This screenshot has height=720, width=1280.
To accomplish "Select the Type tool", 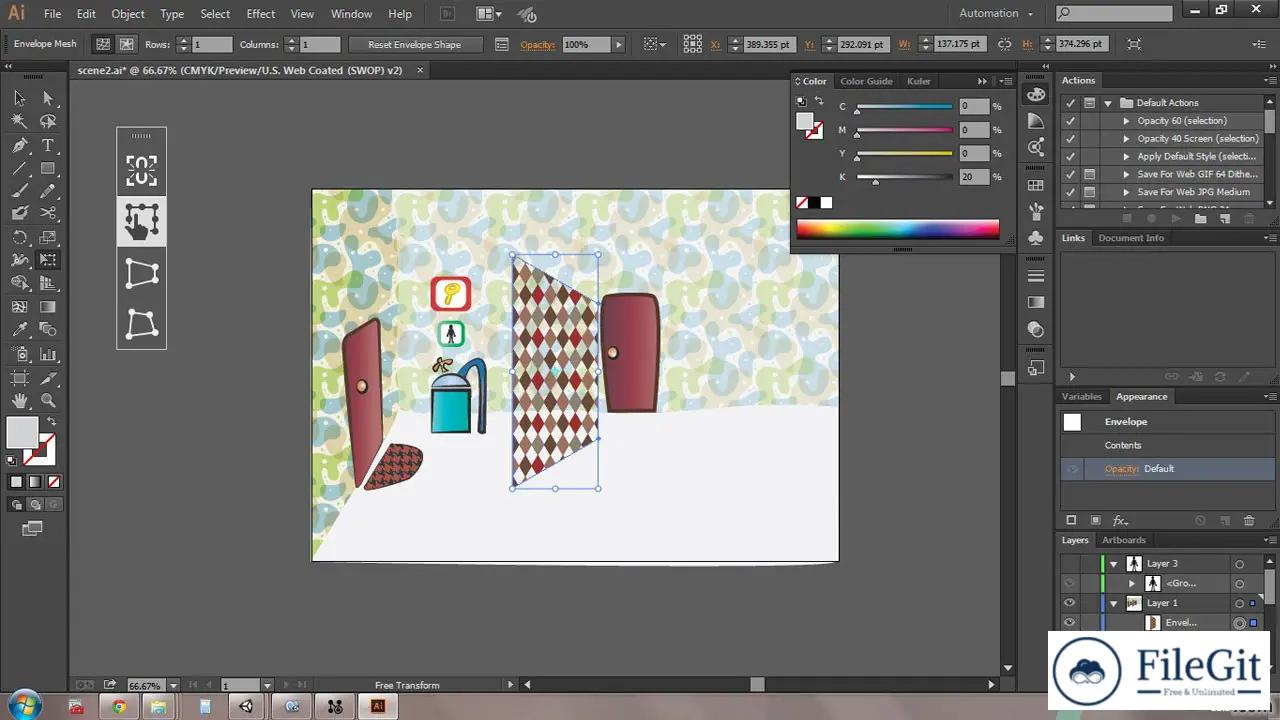I will point(47,145).
